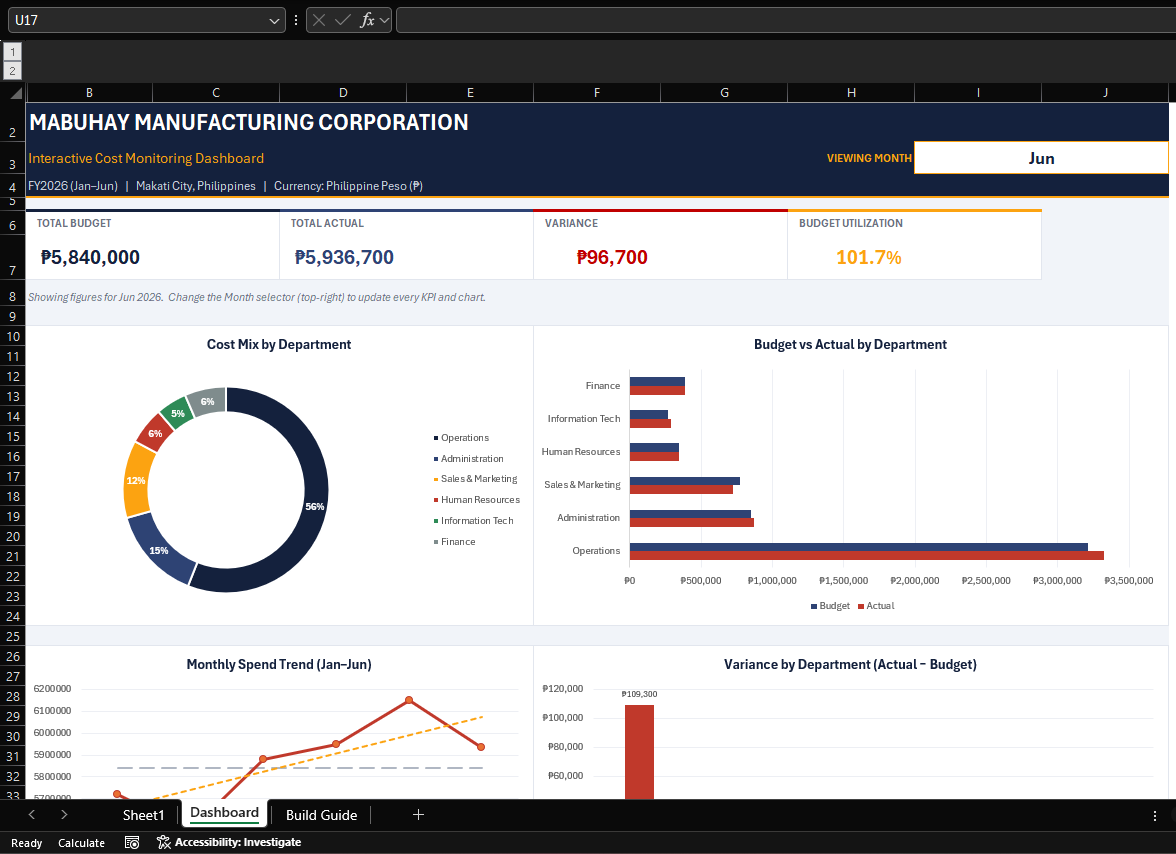The height and width of the screenshot is (854, 1176).
Task: Click the peak data point on spend trend line
Action: click(x=409, y=700)
